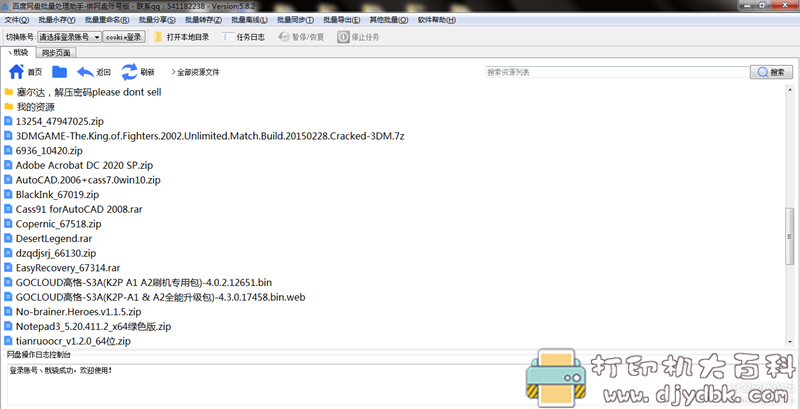Open the 其他批量(Q) menu
The image size is (800, 409).
click(389, 20)
